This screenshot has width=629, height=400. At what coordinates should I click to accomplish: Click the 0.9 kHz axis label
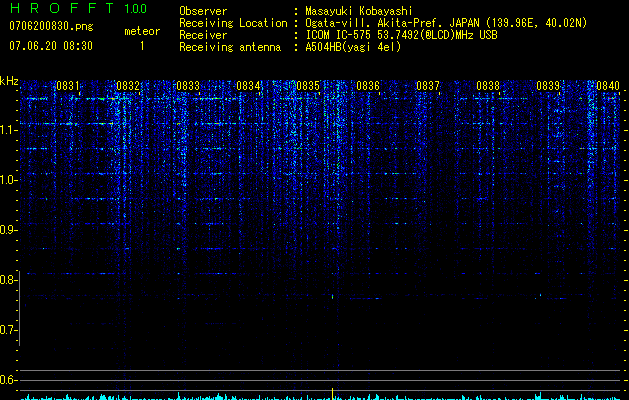[8, 230]
